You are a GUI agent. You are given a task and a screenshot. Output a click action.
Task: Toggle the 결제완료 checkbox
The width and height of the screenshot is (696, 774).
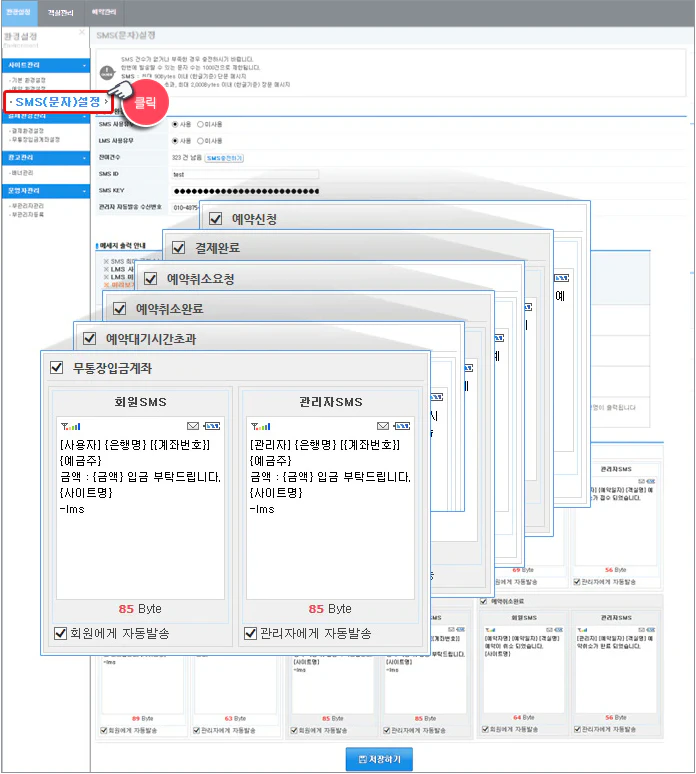coord(178,248)
